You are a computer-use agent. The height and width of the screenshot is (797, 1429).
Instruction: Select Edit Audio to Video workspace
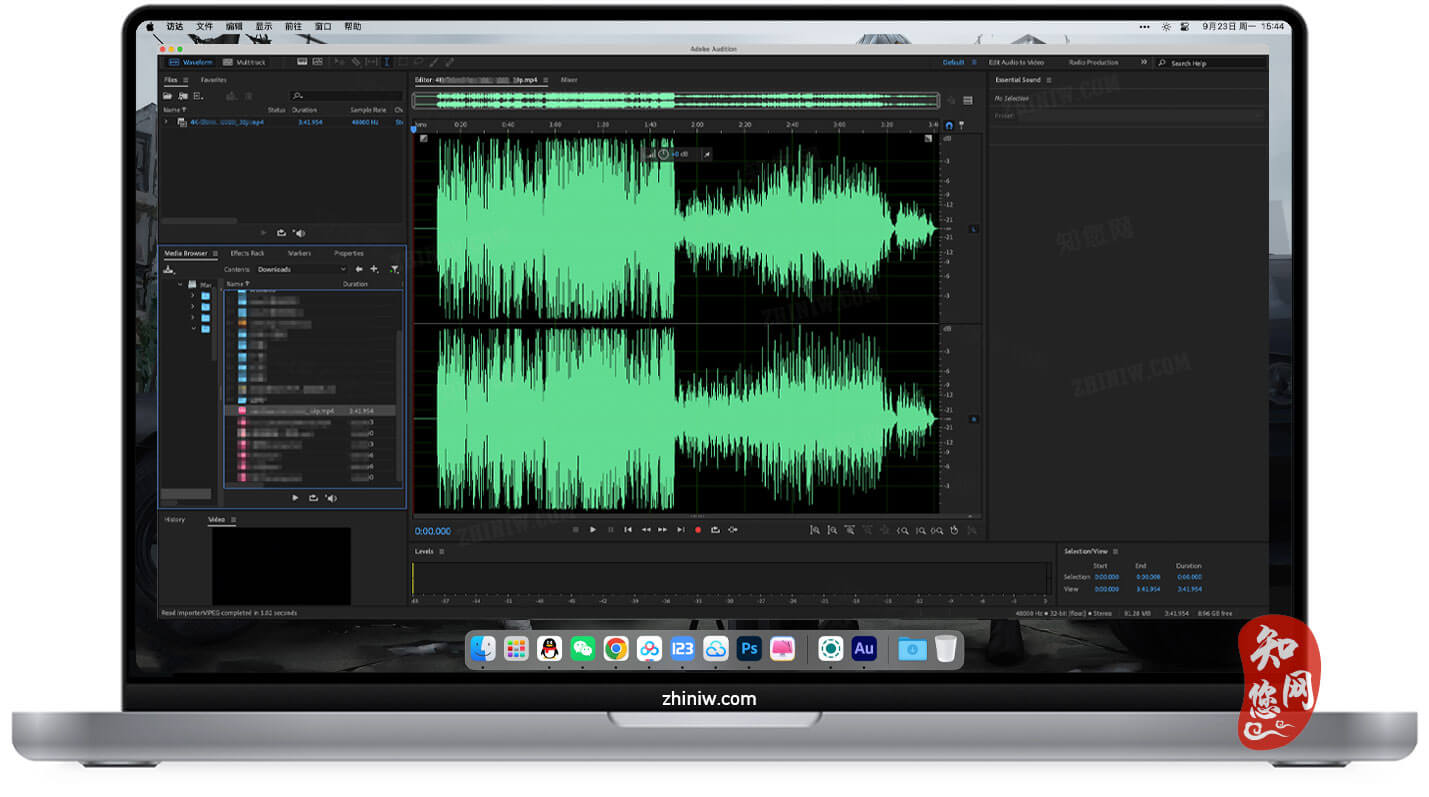point(1016,62)
